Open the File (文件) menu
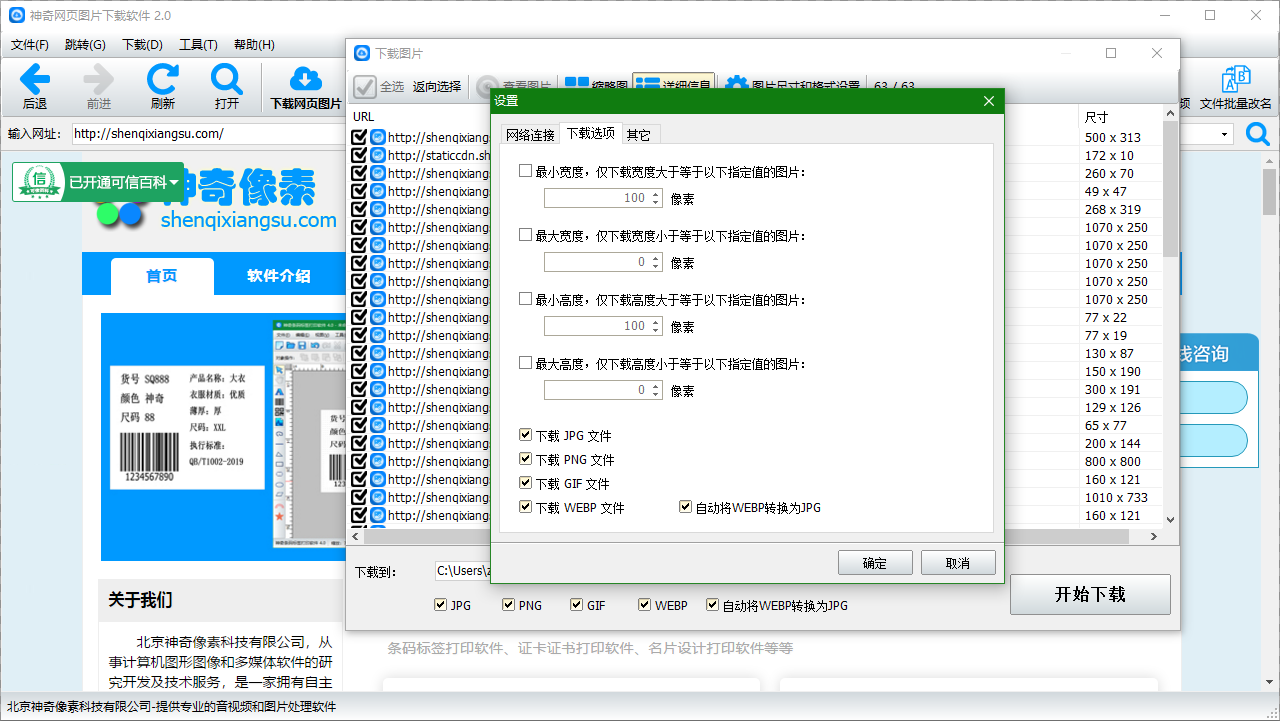Image resolution: width=1280 pixels, height=721 pixels. [30, 44]
